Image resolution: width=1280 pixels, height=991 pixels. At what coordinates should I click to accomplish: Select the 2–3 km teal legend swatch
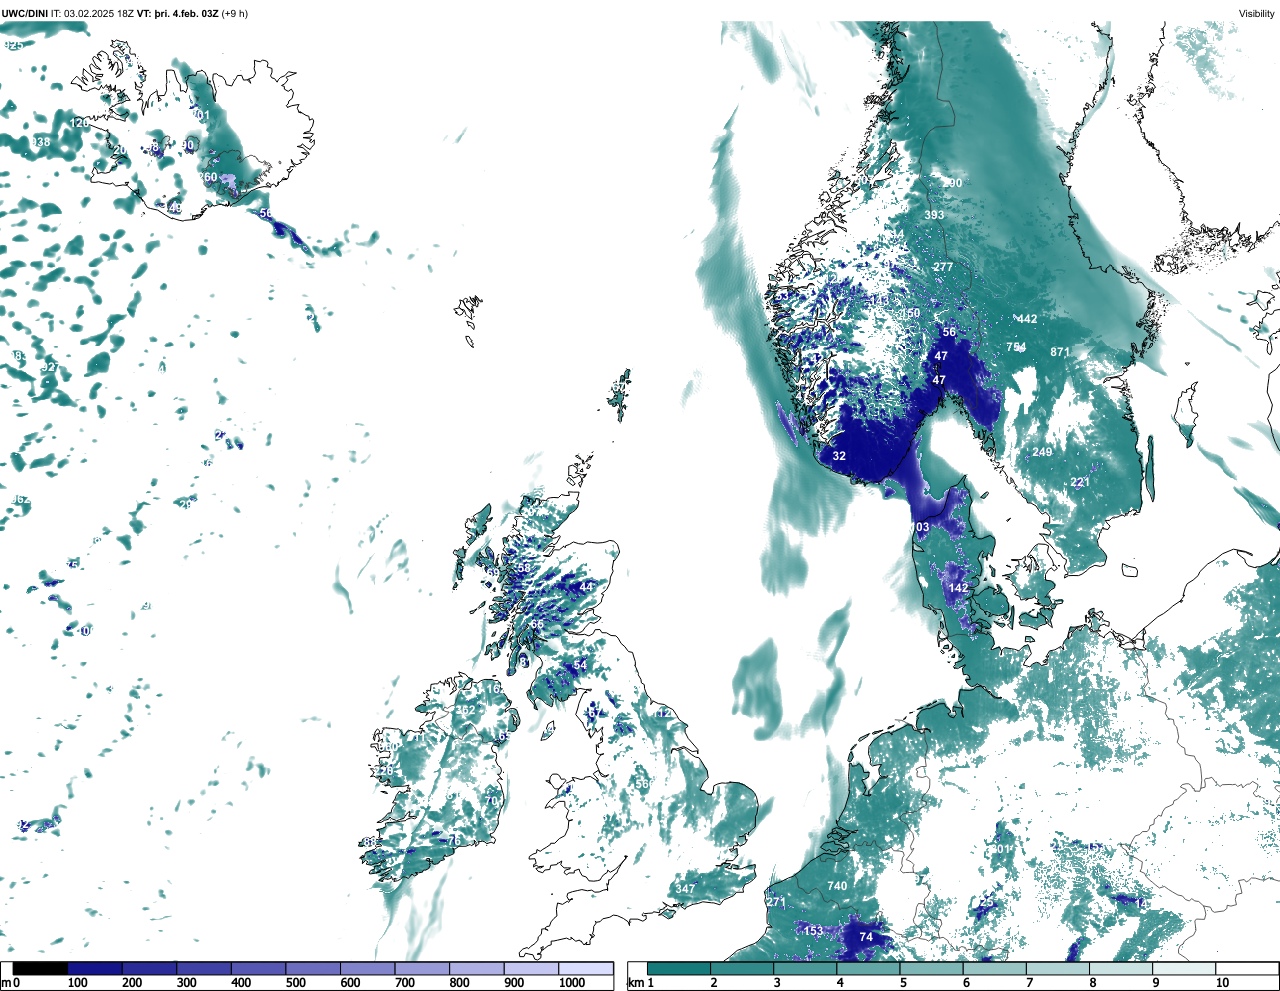(742, 969)
